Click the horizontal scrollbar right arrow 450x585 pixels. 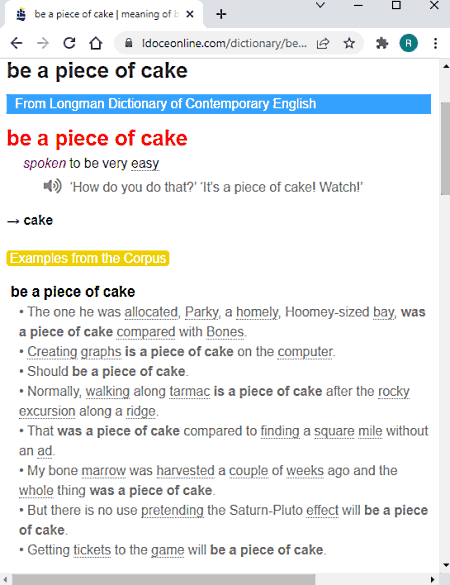click(x=432, y=580)
